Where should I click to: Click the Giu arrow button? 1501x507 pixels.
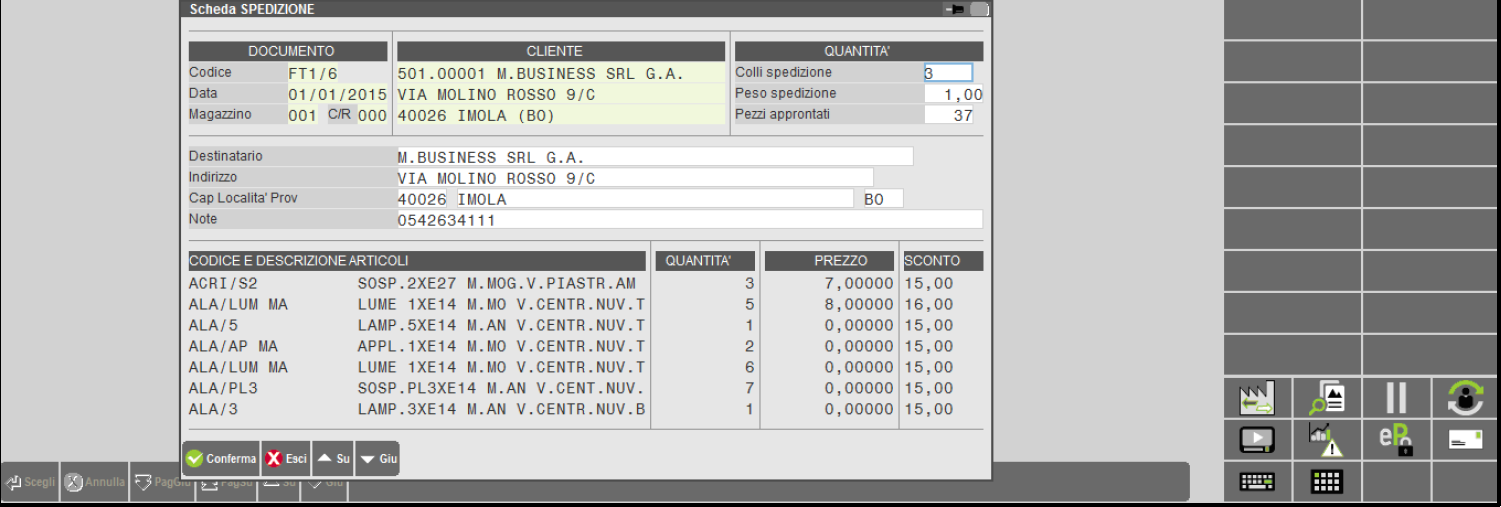point(377,459)
